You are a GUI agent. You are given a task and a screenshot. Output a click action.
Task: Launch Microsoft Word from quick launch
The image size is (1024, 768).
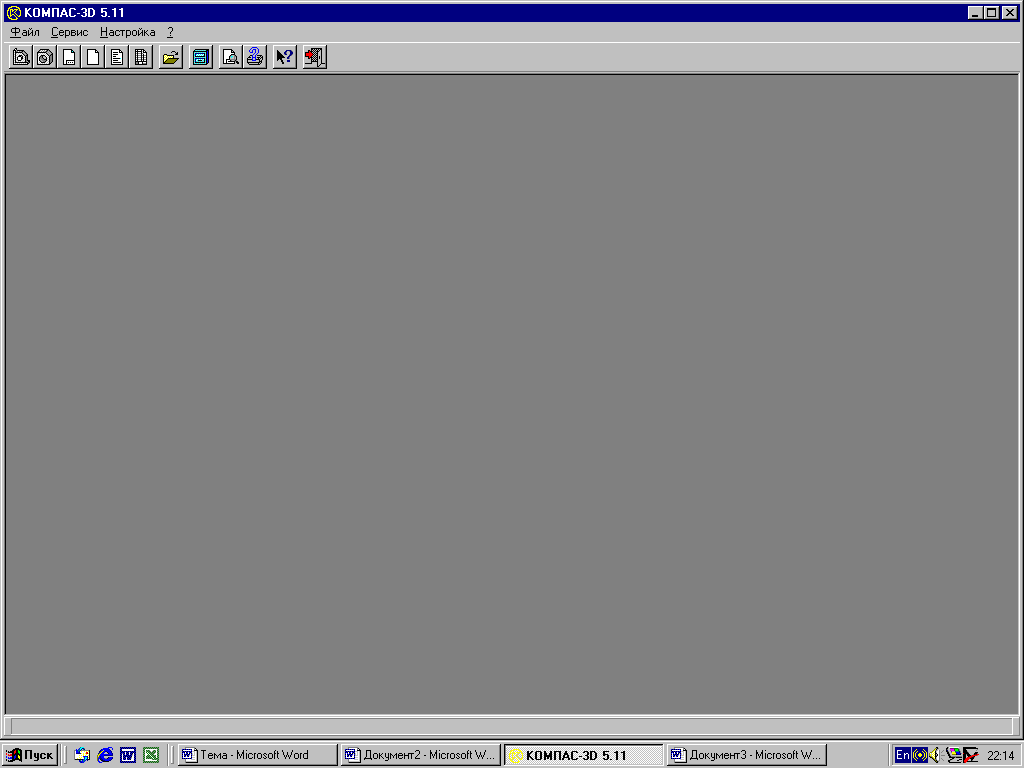point(128,755)
